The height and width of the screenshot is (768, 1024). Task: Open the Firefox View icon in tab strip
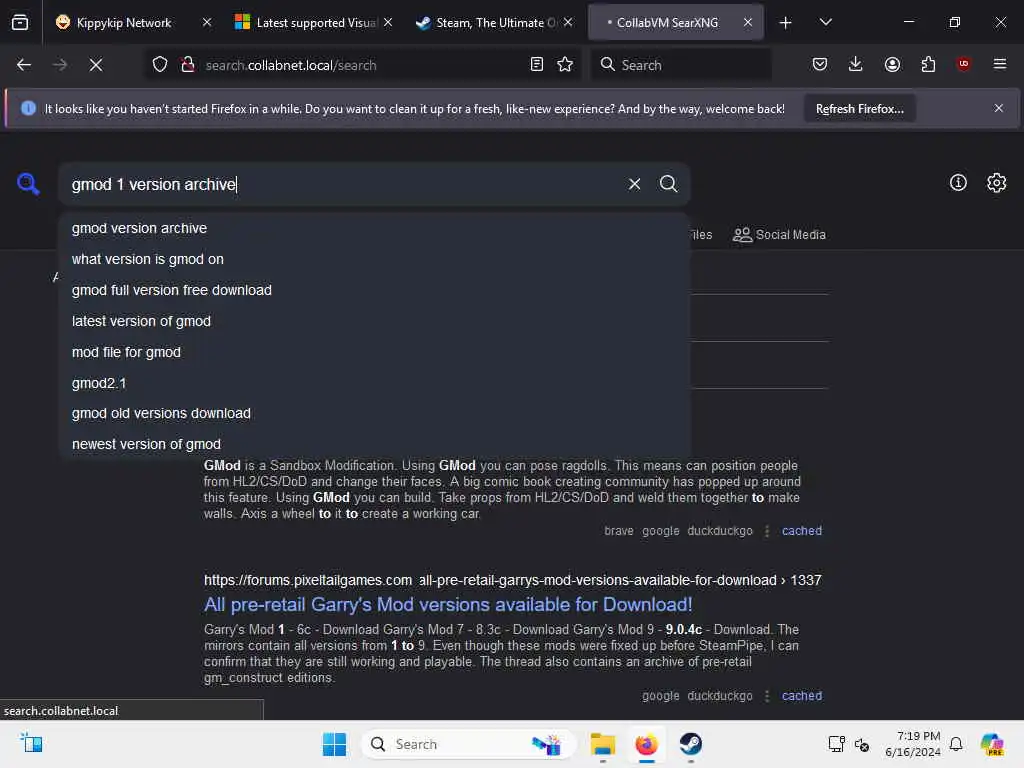20,23
